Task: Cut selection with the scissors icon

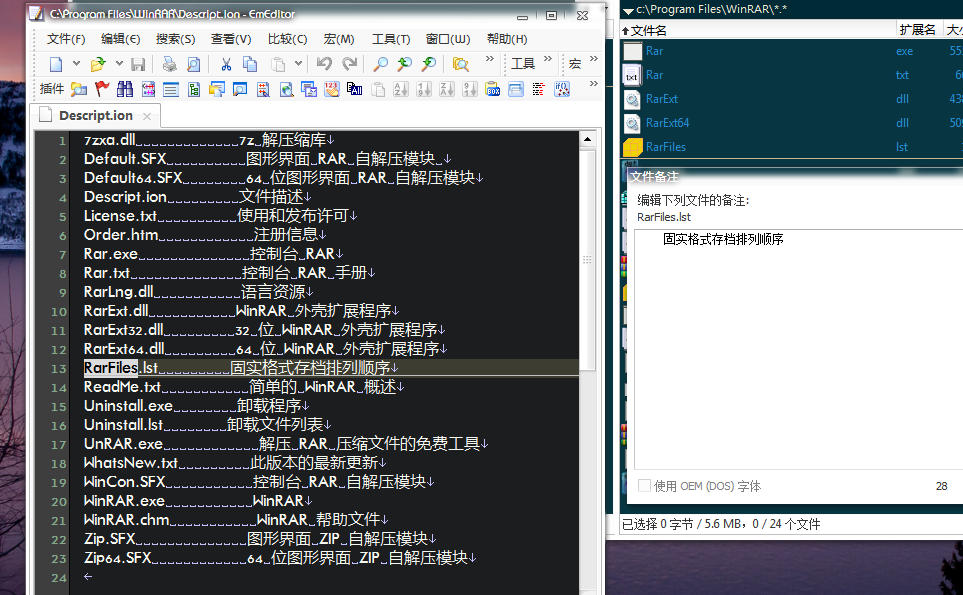Action: tap(226, 64)
